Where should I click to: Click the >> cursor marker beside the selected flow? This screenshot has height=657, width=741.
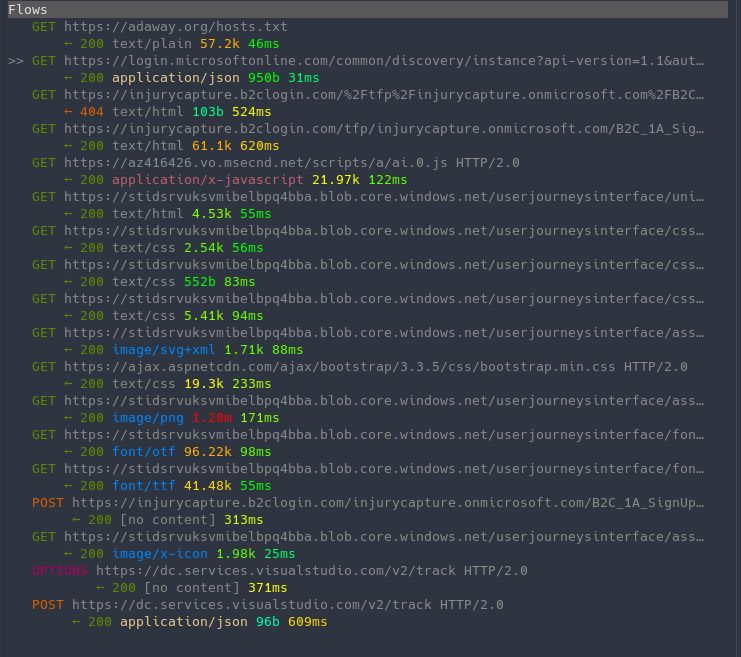[15, 60]
